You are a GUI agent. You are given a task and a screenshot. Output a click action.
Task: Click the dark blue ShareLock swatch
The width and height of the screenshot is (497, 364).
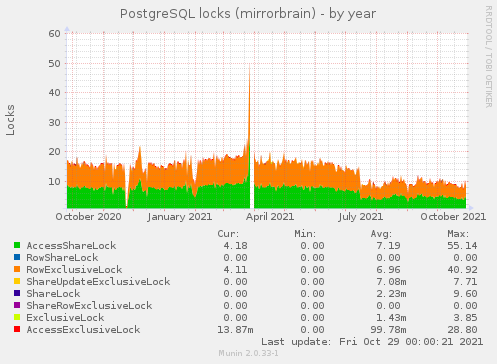pyautogui.click(x=17, y=293)
